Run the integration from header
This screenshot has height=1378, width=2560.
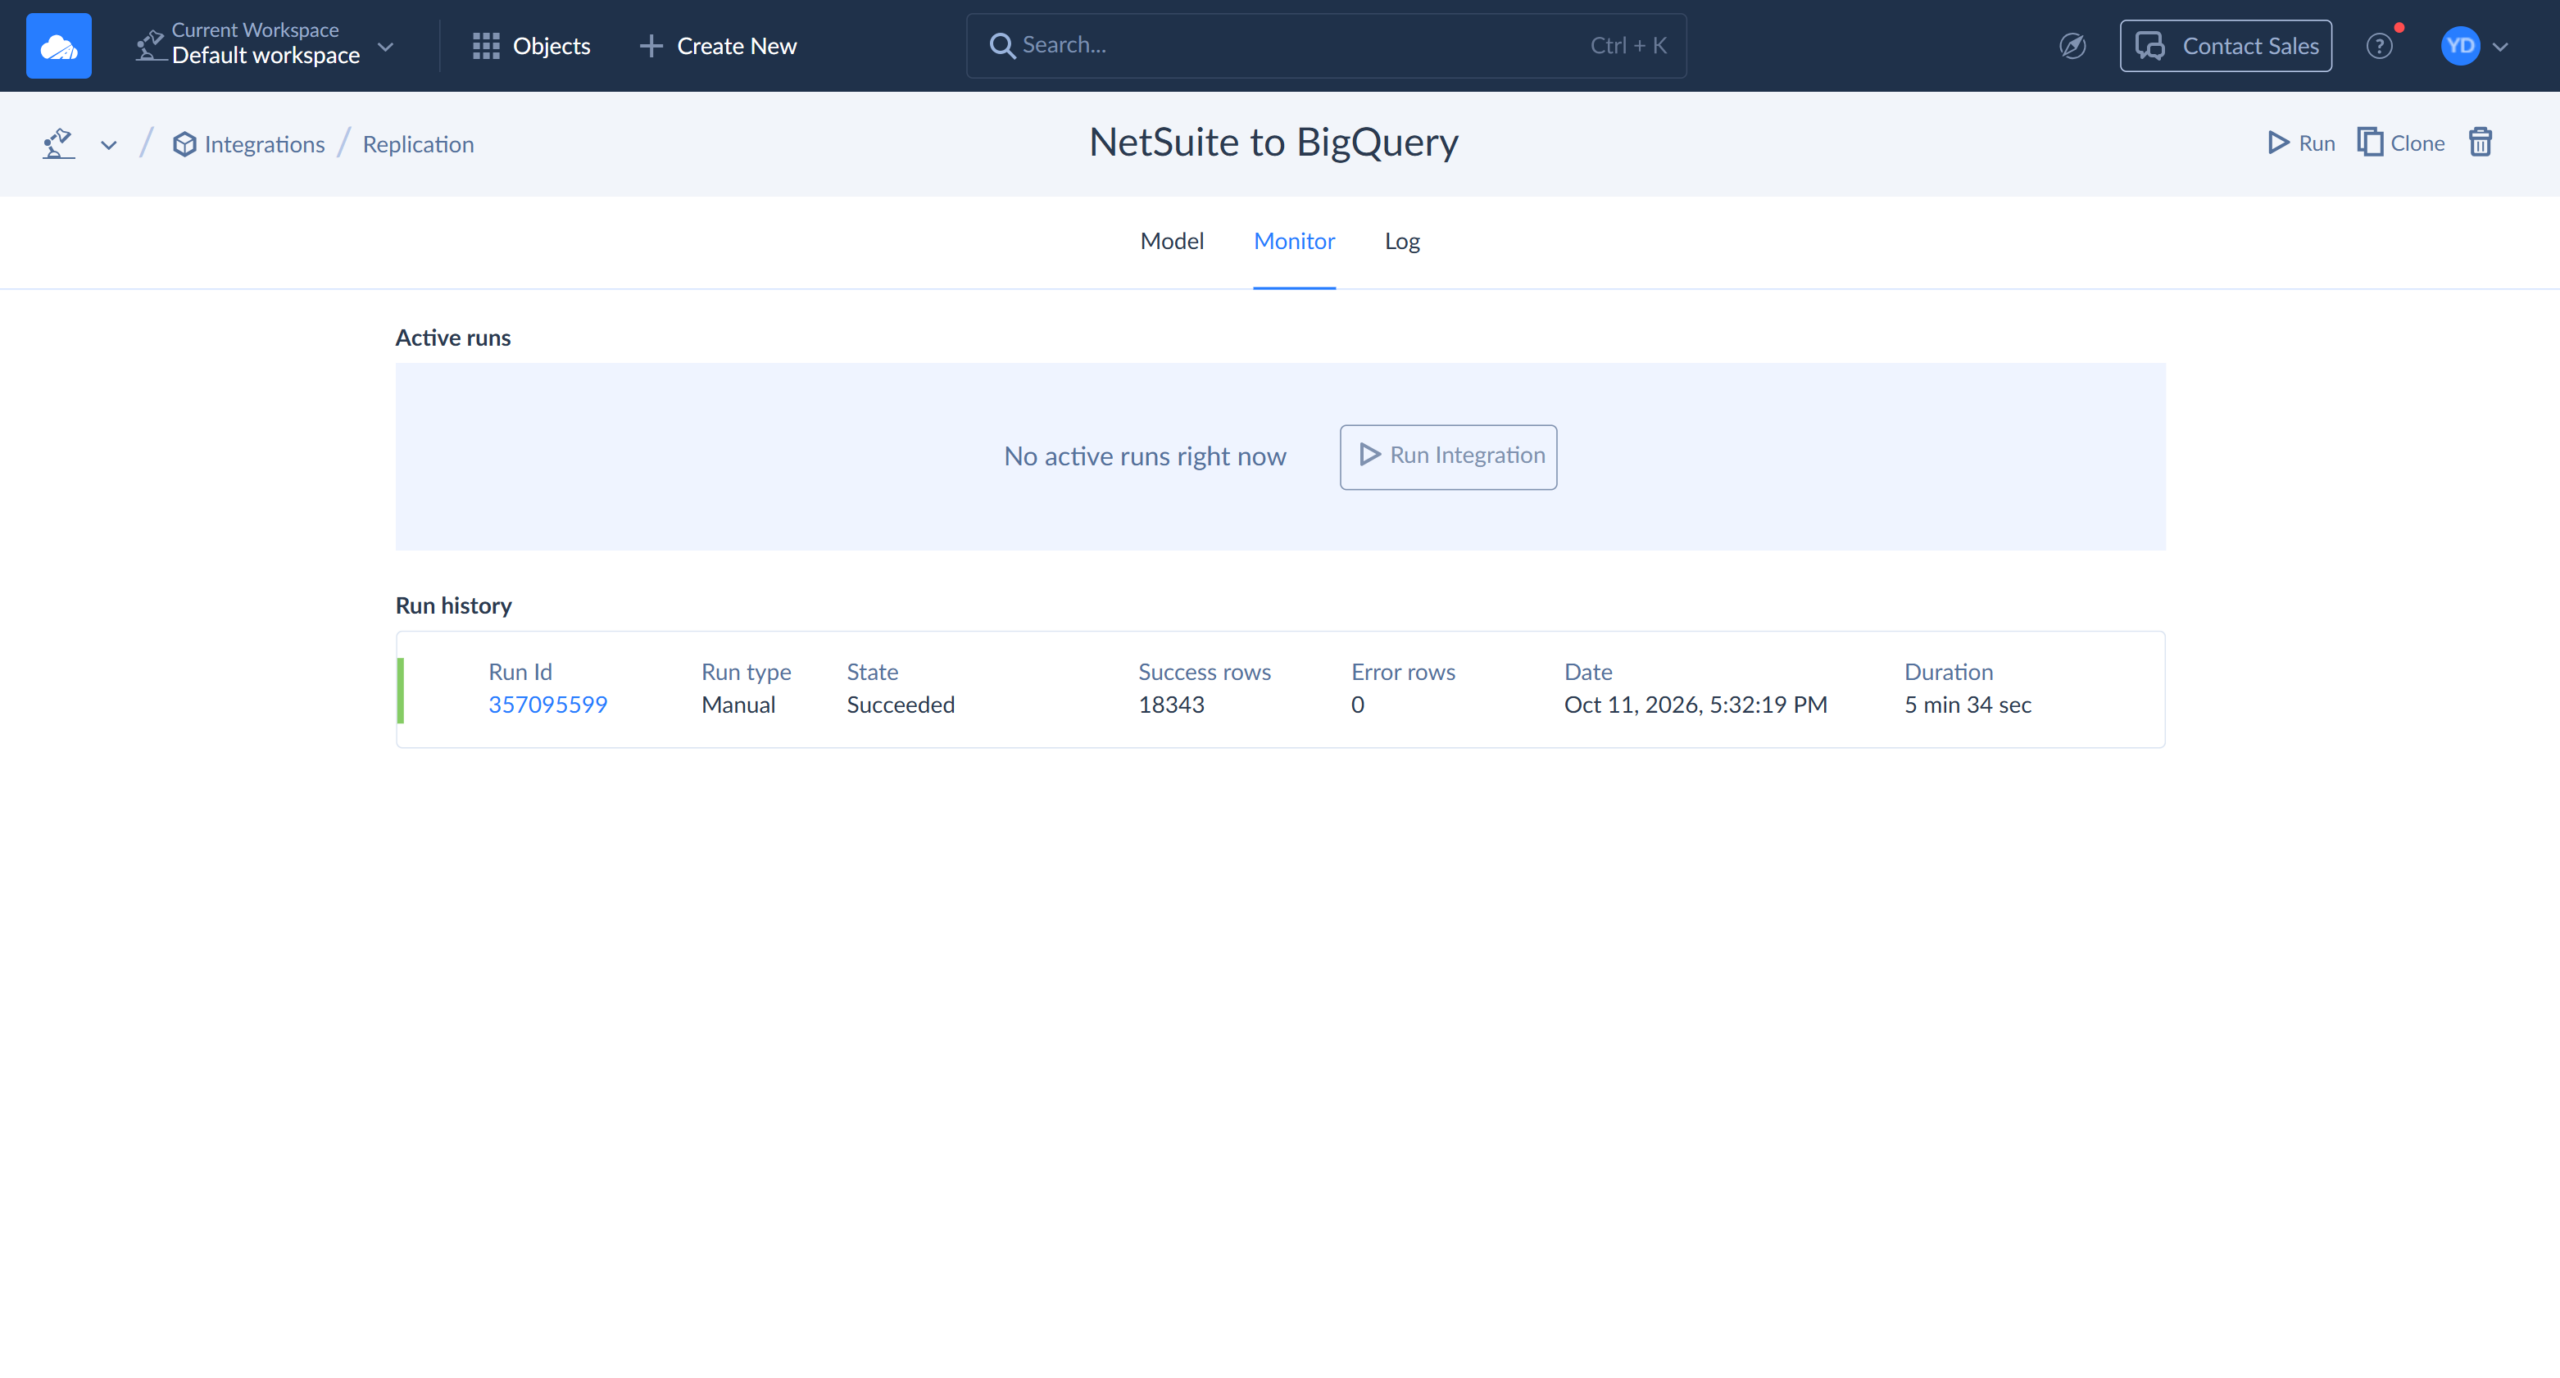tap(2301, 143)
